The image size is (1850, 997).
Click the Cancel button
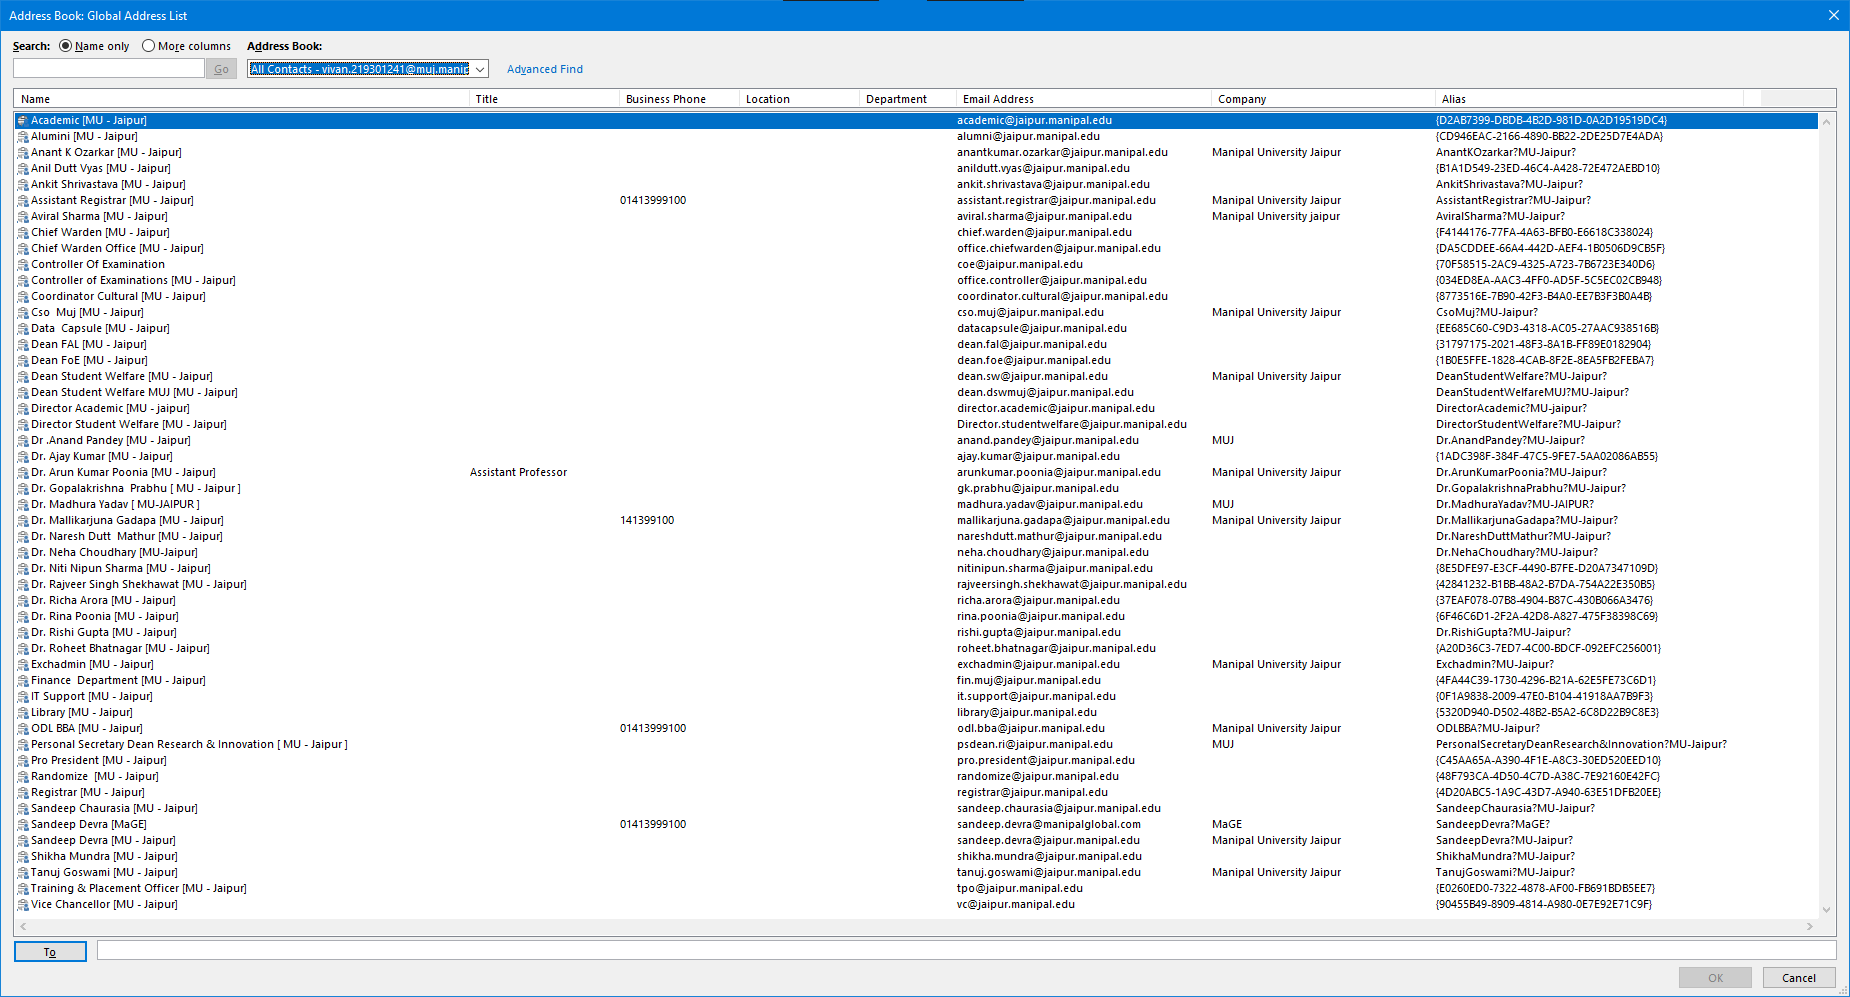[x=1798, y=978]
